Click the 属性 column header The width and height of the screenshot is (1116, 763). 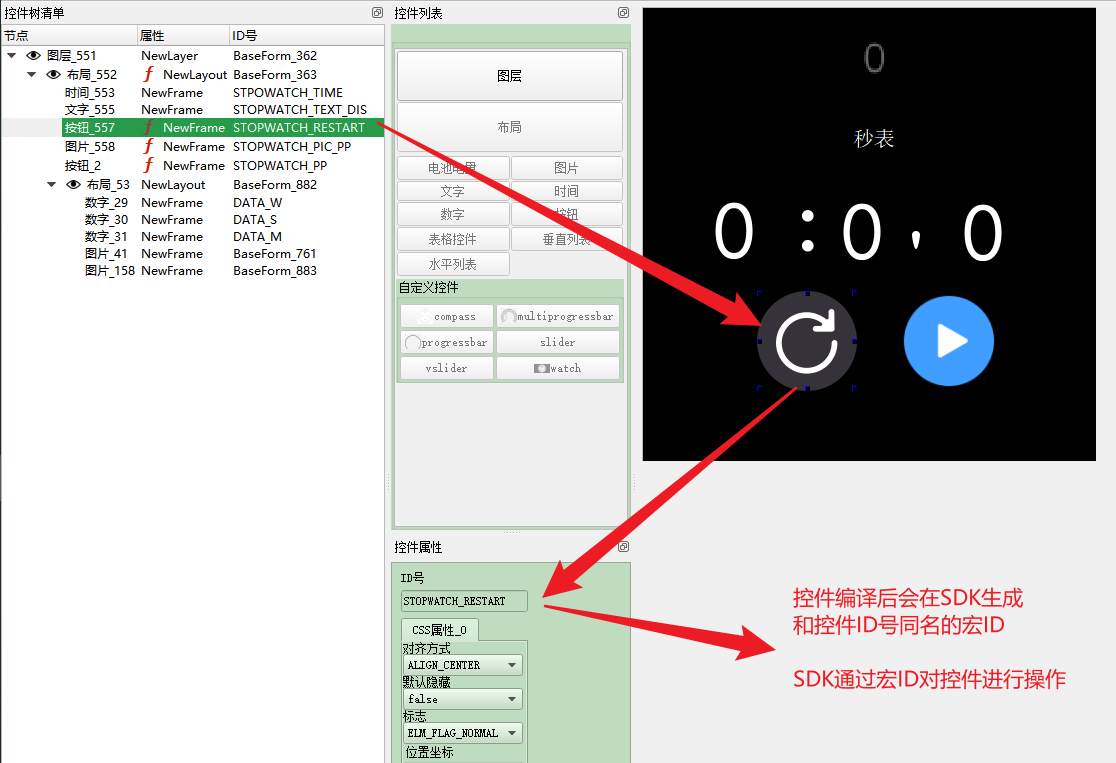tap(183, 36)
